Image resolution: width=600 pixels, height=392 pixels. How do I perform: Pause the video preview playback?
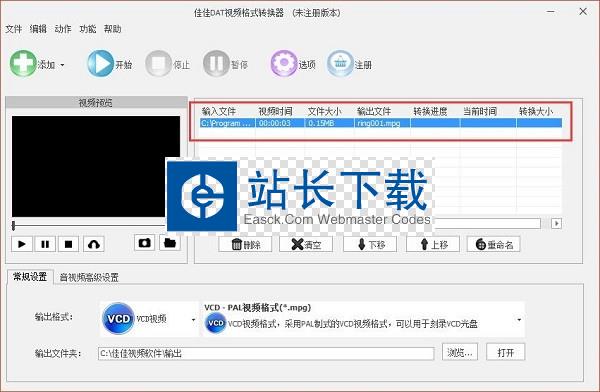coord(45,244)
